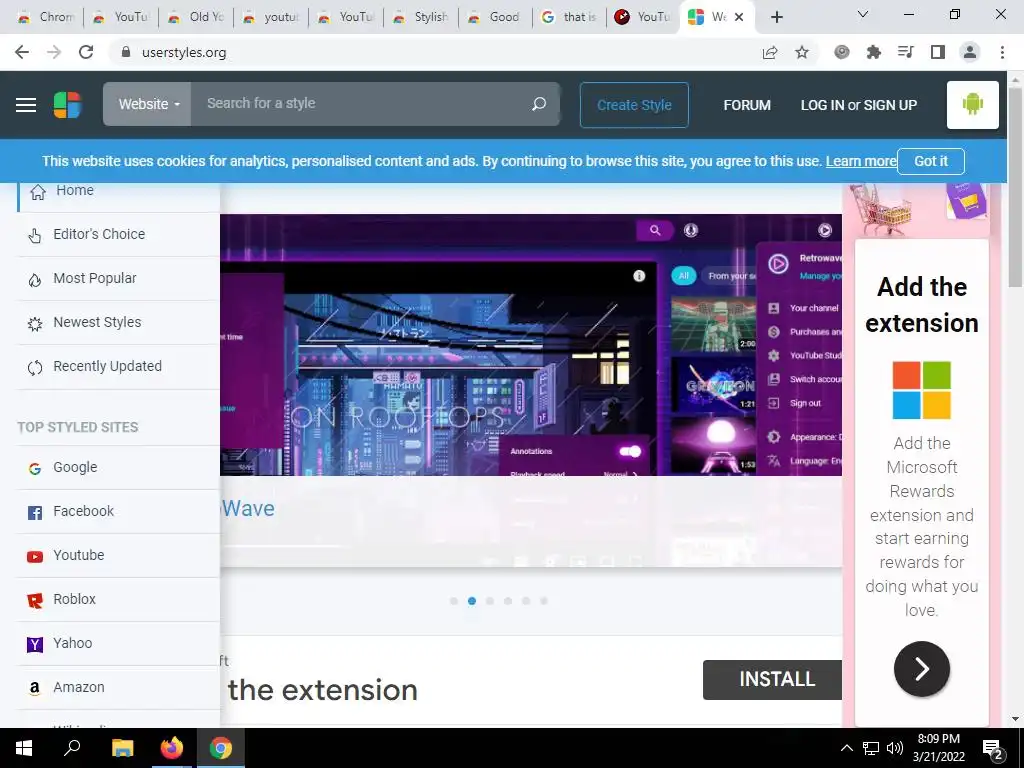The height and width of the screenshot is (768, 1024).
Task: Open Chrome three-dot menu
Action: tap(1002, 52)
